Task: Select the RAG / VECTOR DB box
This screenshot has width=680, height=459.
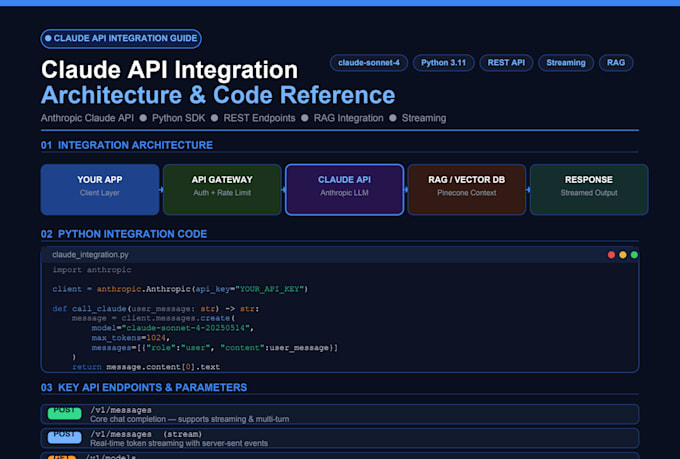Action: (x=467, y=190)
